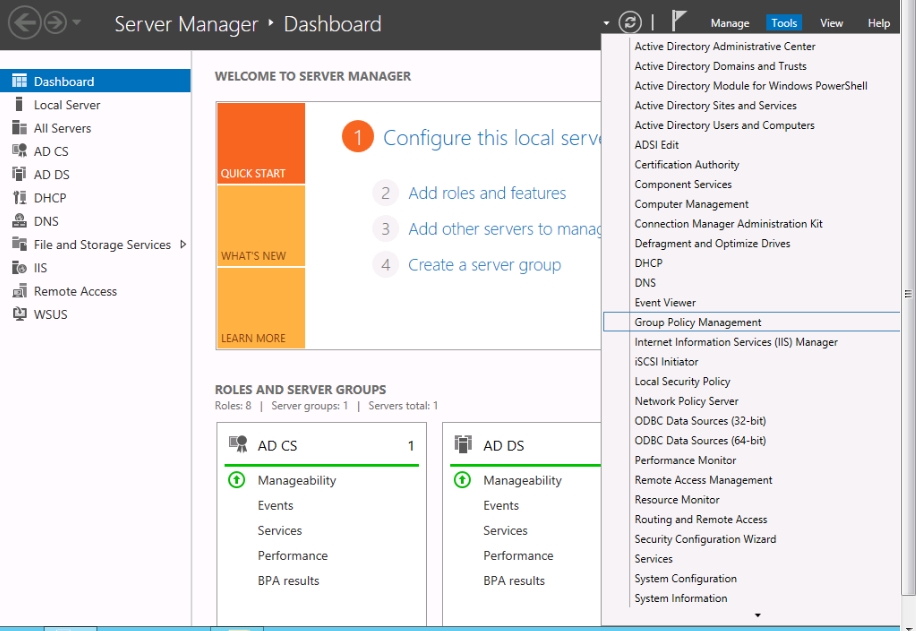Open the Help menu
This screenshot has height=631, width=916.
[879, 23]
